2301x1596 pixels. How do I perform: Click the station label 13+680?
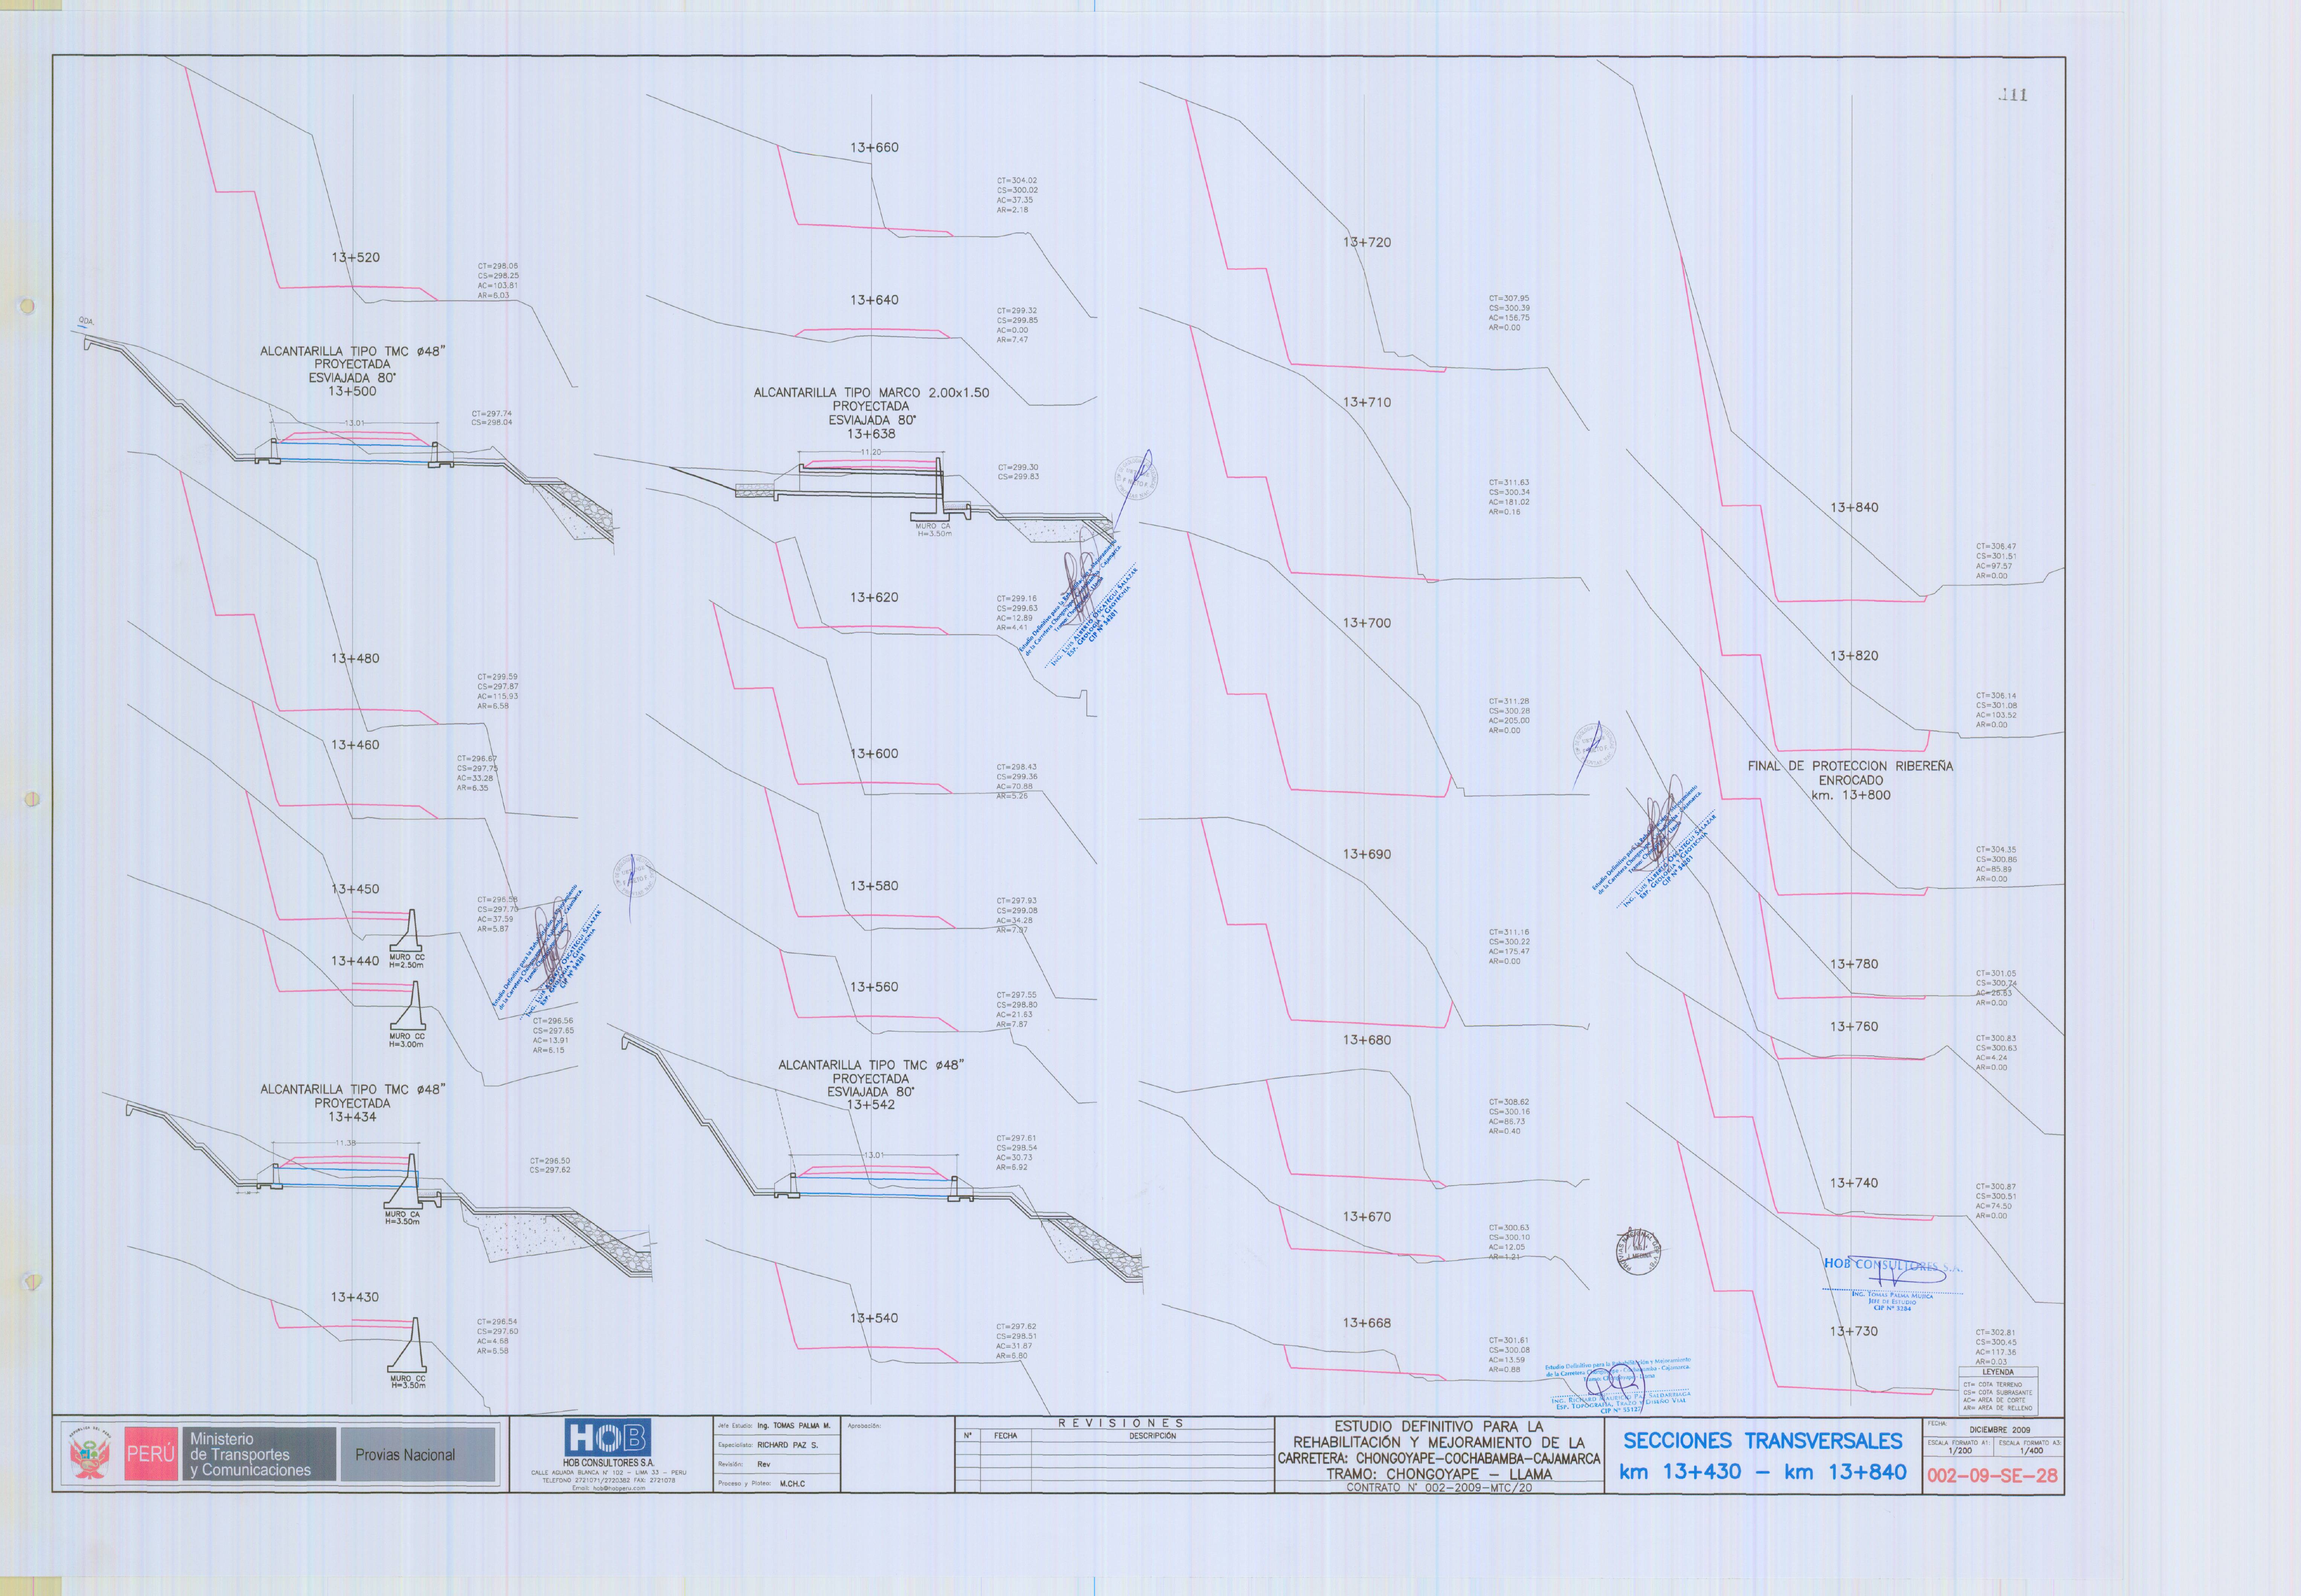point(1367,1040)
